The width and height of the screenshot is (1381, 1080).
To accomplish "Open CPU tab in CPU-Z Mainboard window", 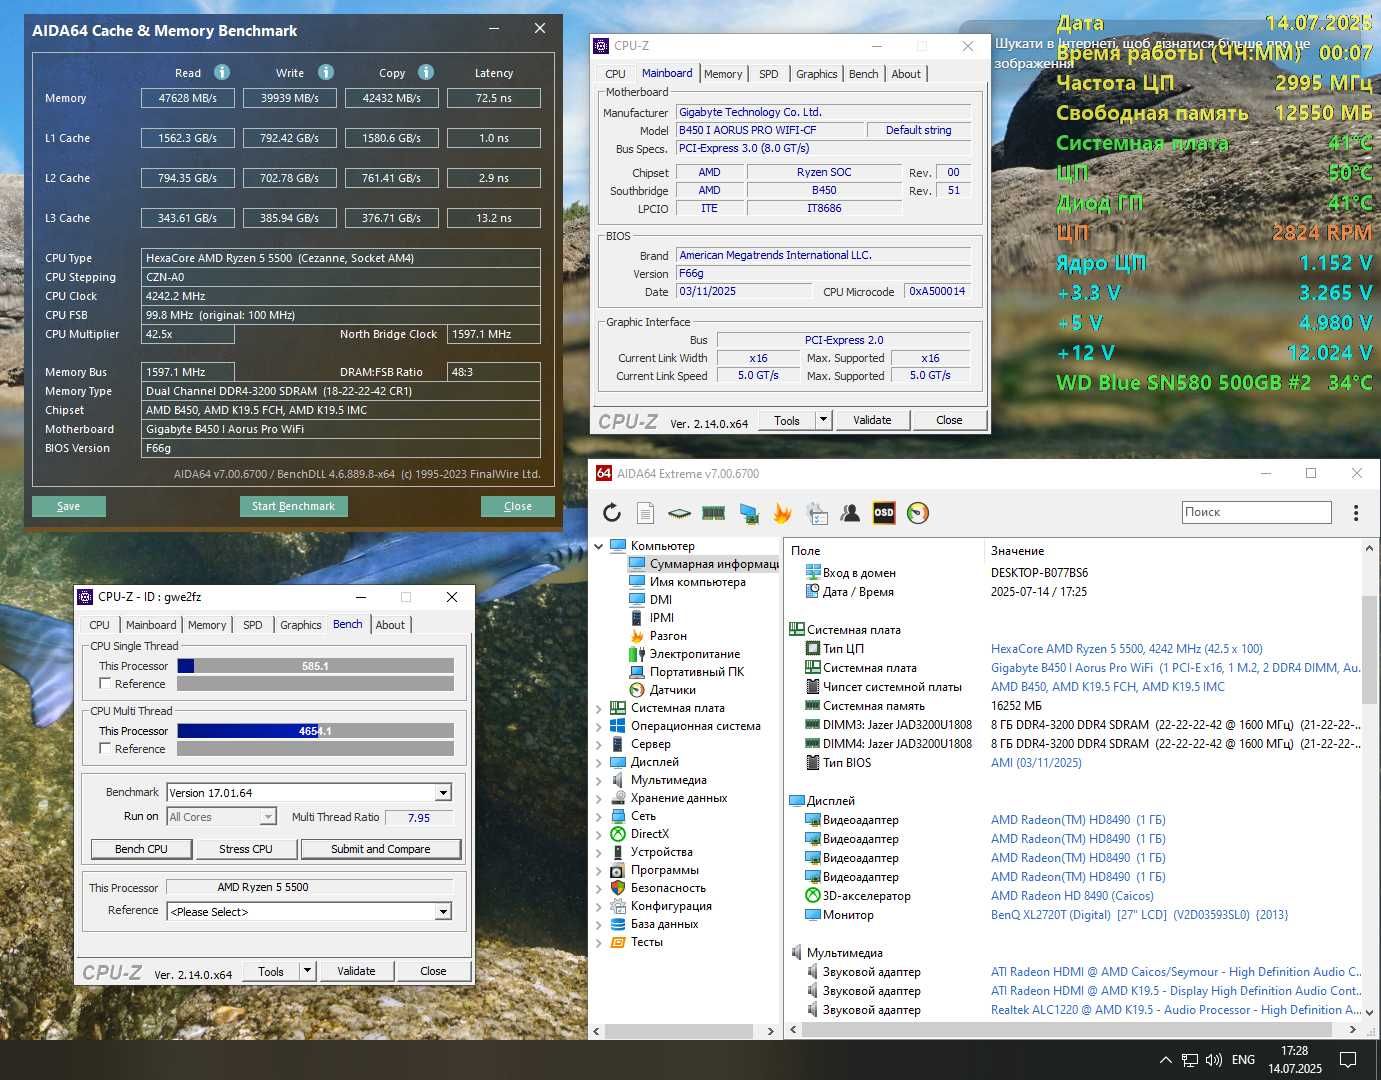I will point(615,74).
